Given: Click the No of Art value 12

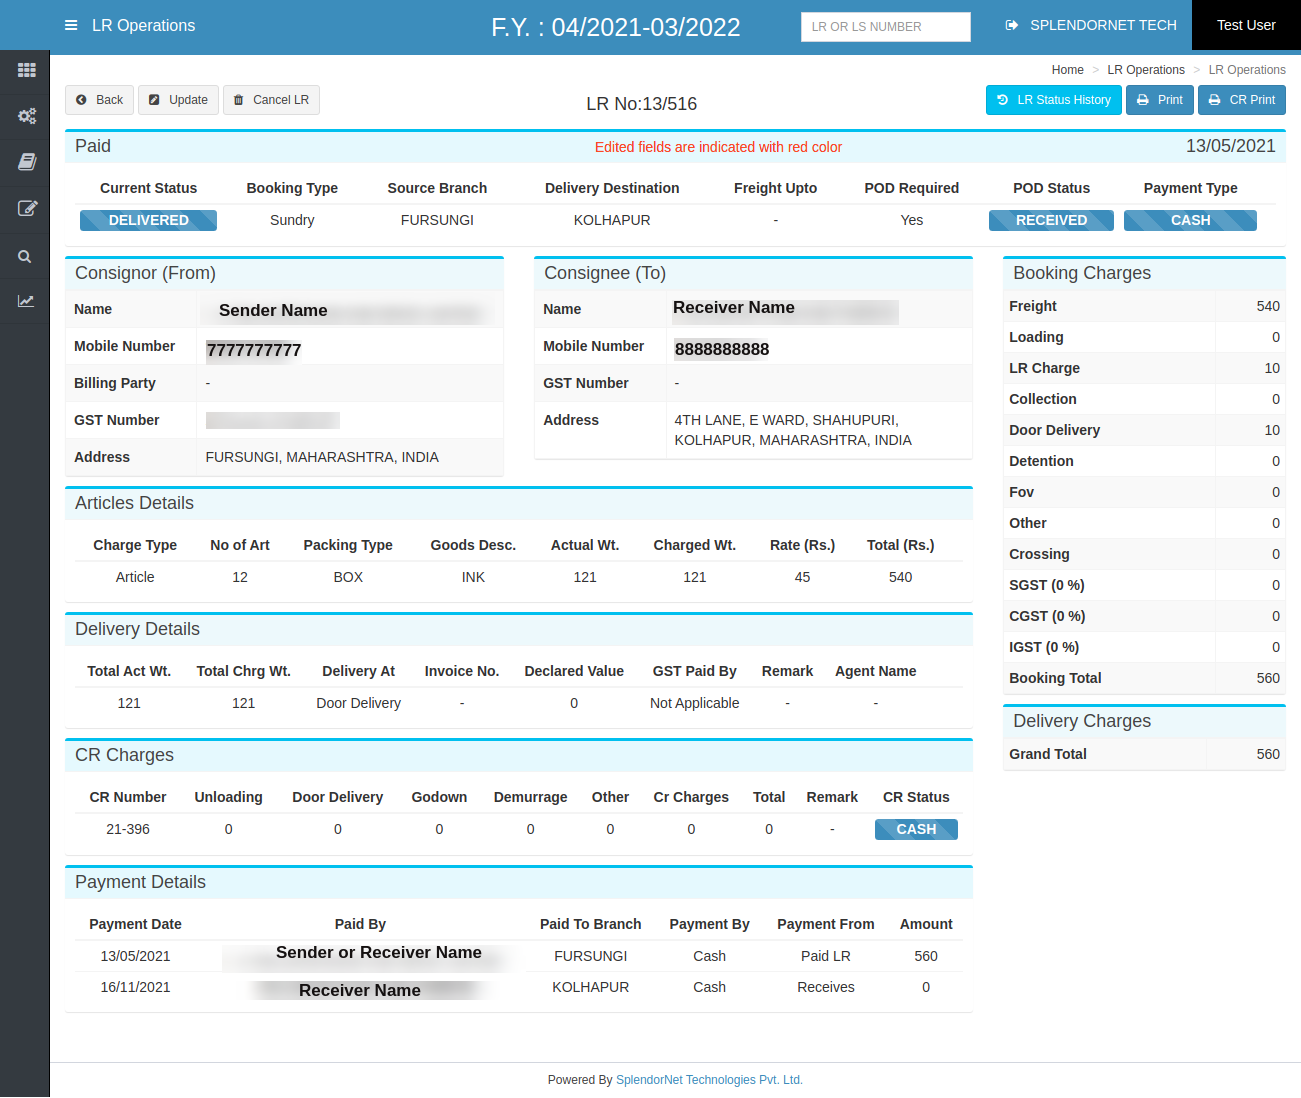Looking at the screenshot, I should point(240,577).
